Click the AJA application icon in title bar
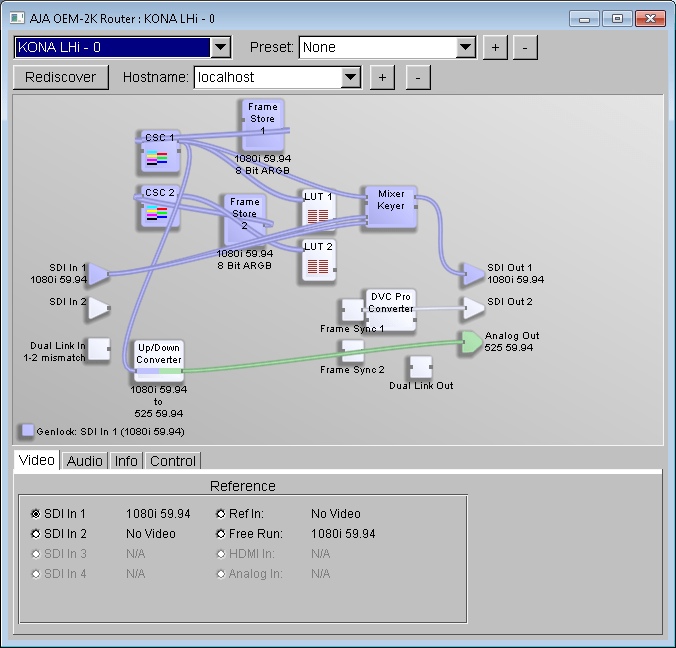Image resolution: width=676 pixels, height=648 pixels. click(x=17, y=18)
